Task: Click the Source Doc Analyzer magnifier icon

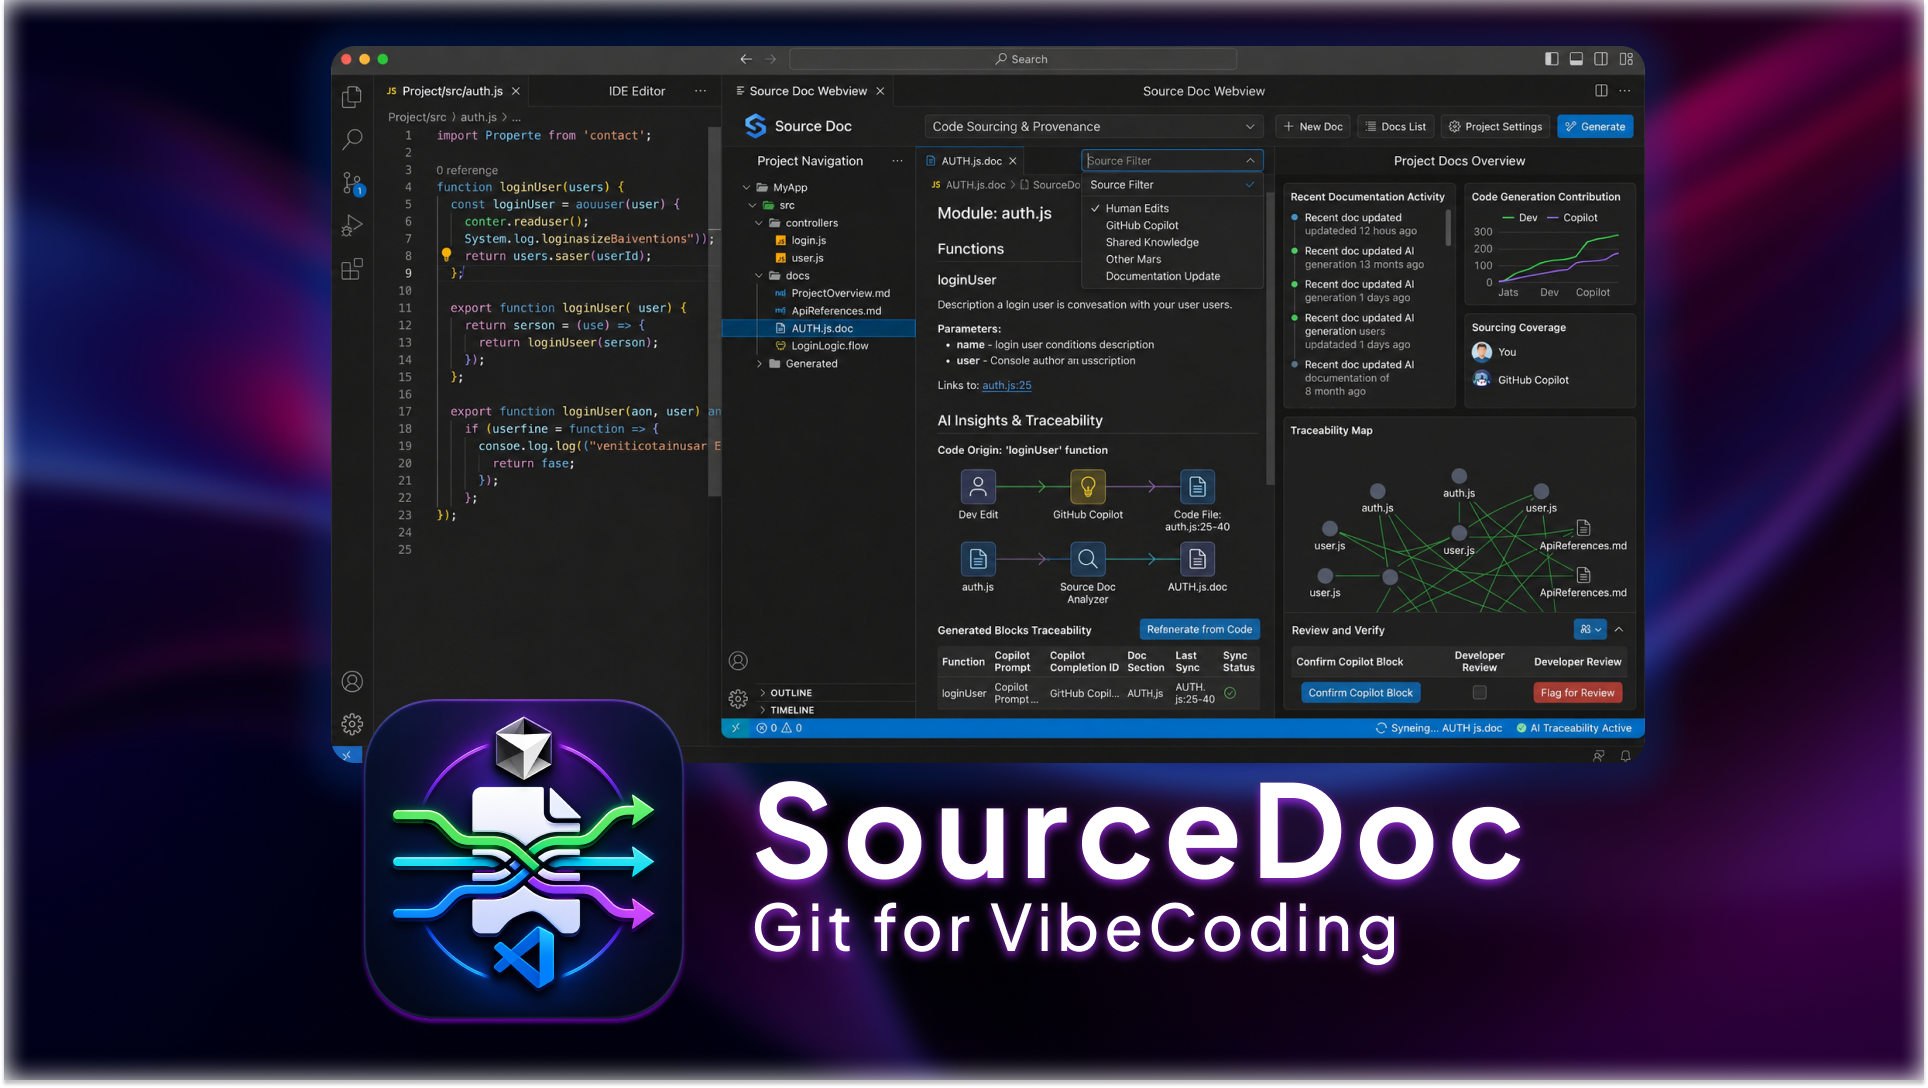Action: coord(1087,559)
